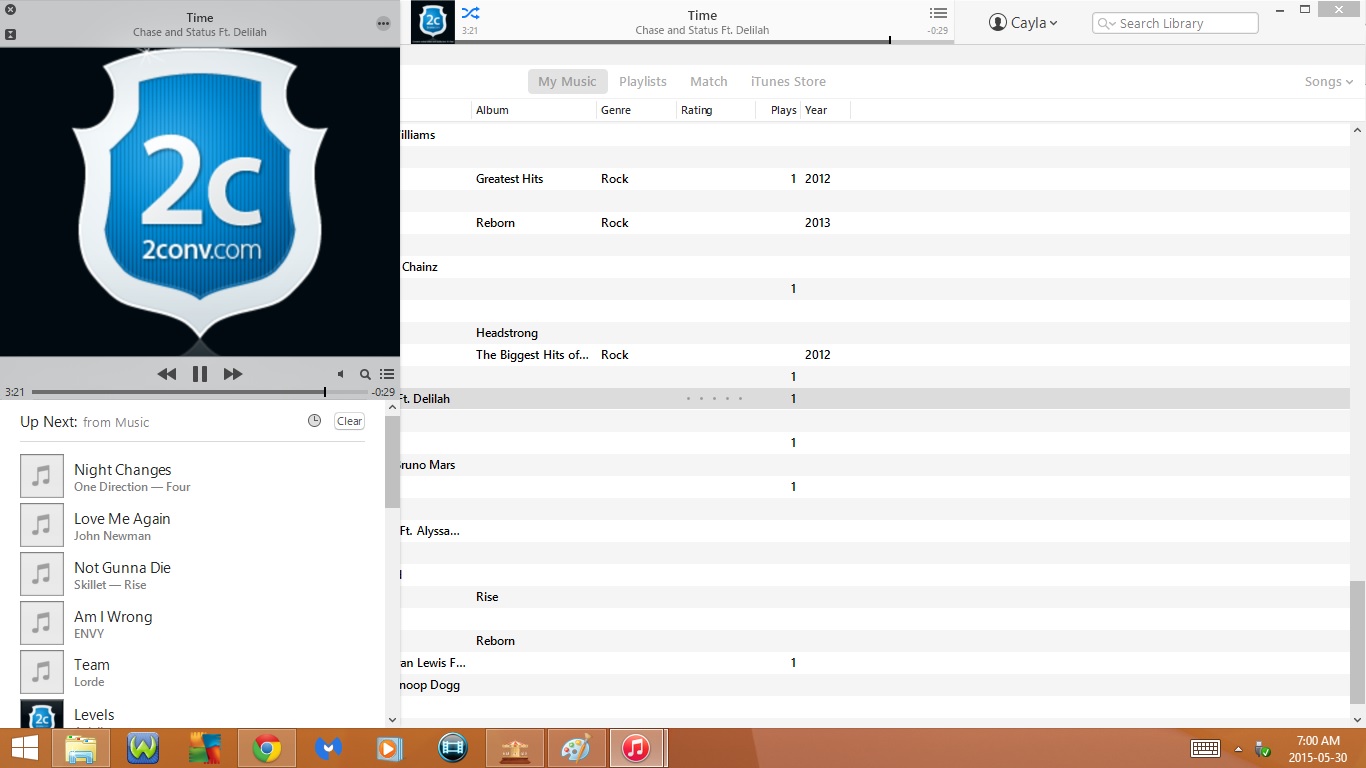Select the Greatest Hits album cell
Screen dimensions: 1366x768
[x=509, y=179]
